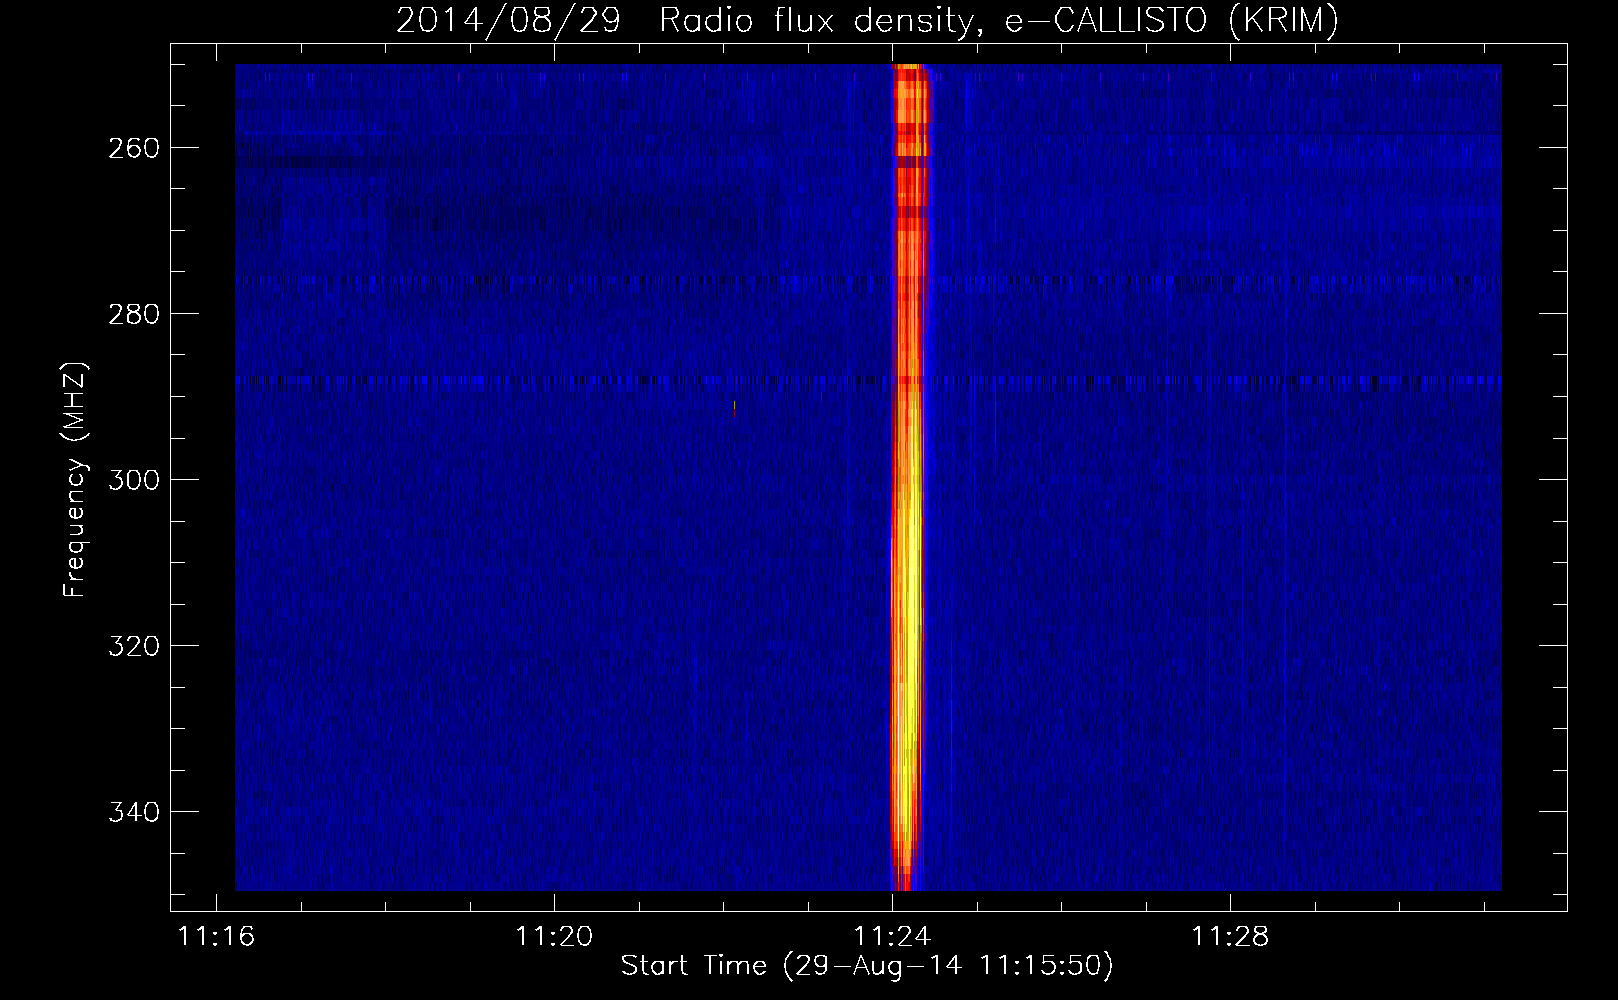Click the small orange spike near 11:22
Screen dimensions: 1618x1000
coord(734,407)
